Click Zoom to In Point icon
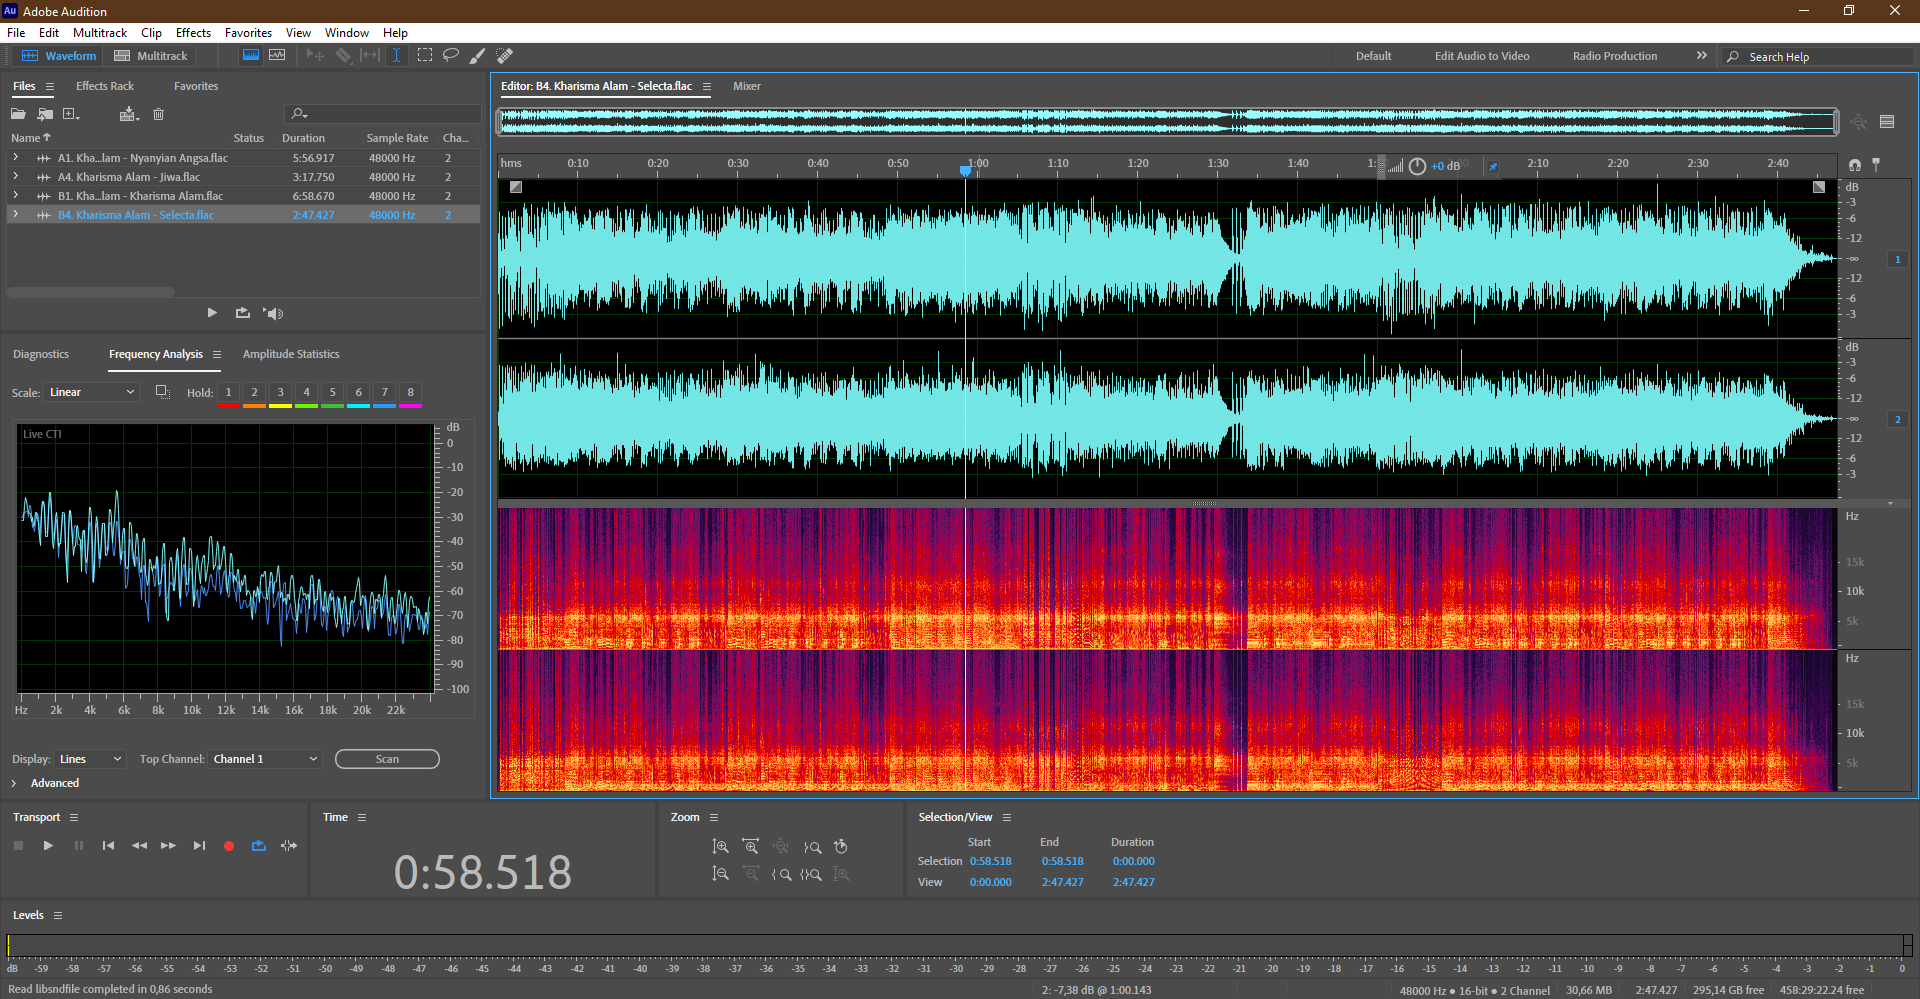1920x999 pixels. (x=782, y=874)
